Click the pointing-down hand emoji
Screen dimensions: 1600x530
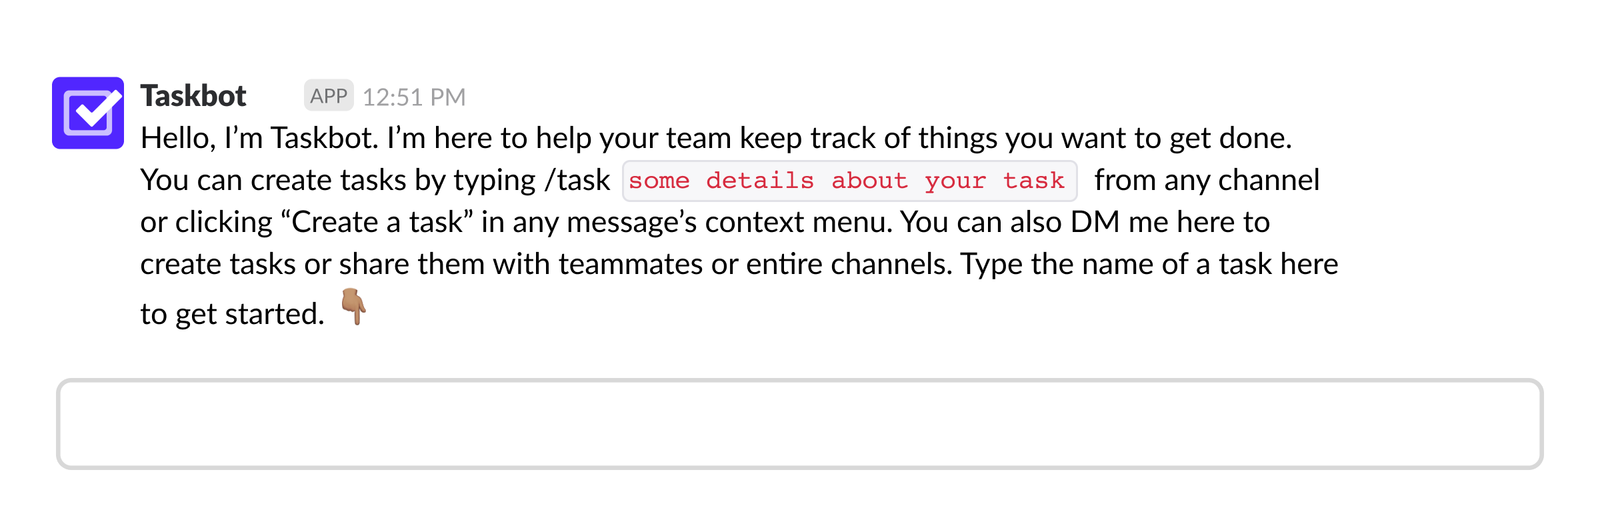tap(354, 308)
